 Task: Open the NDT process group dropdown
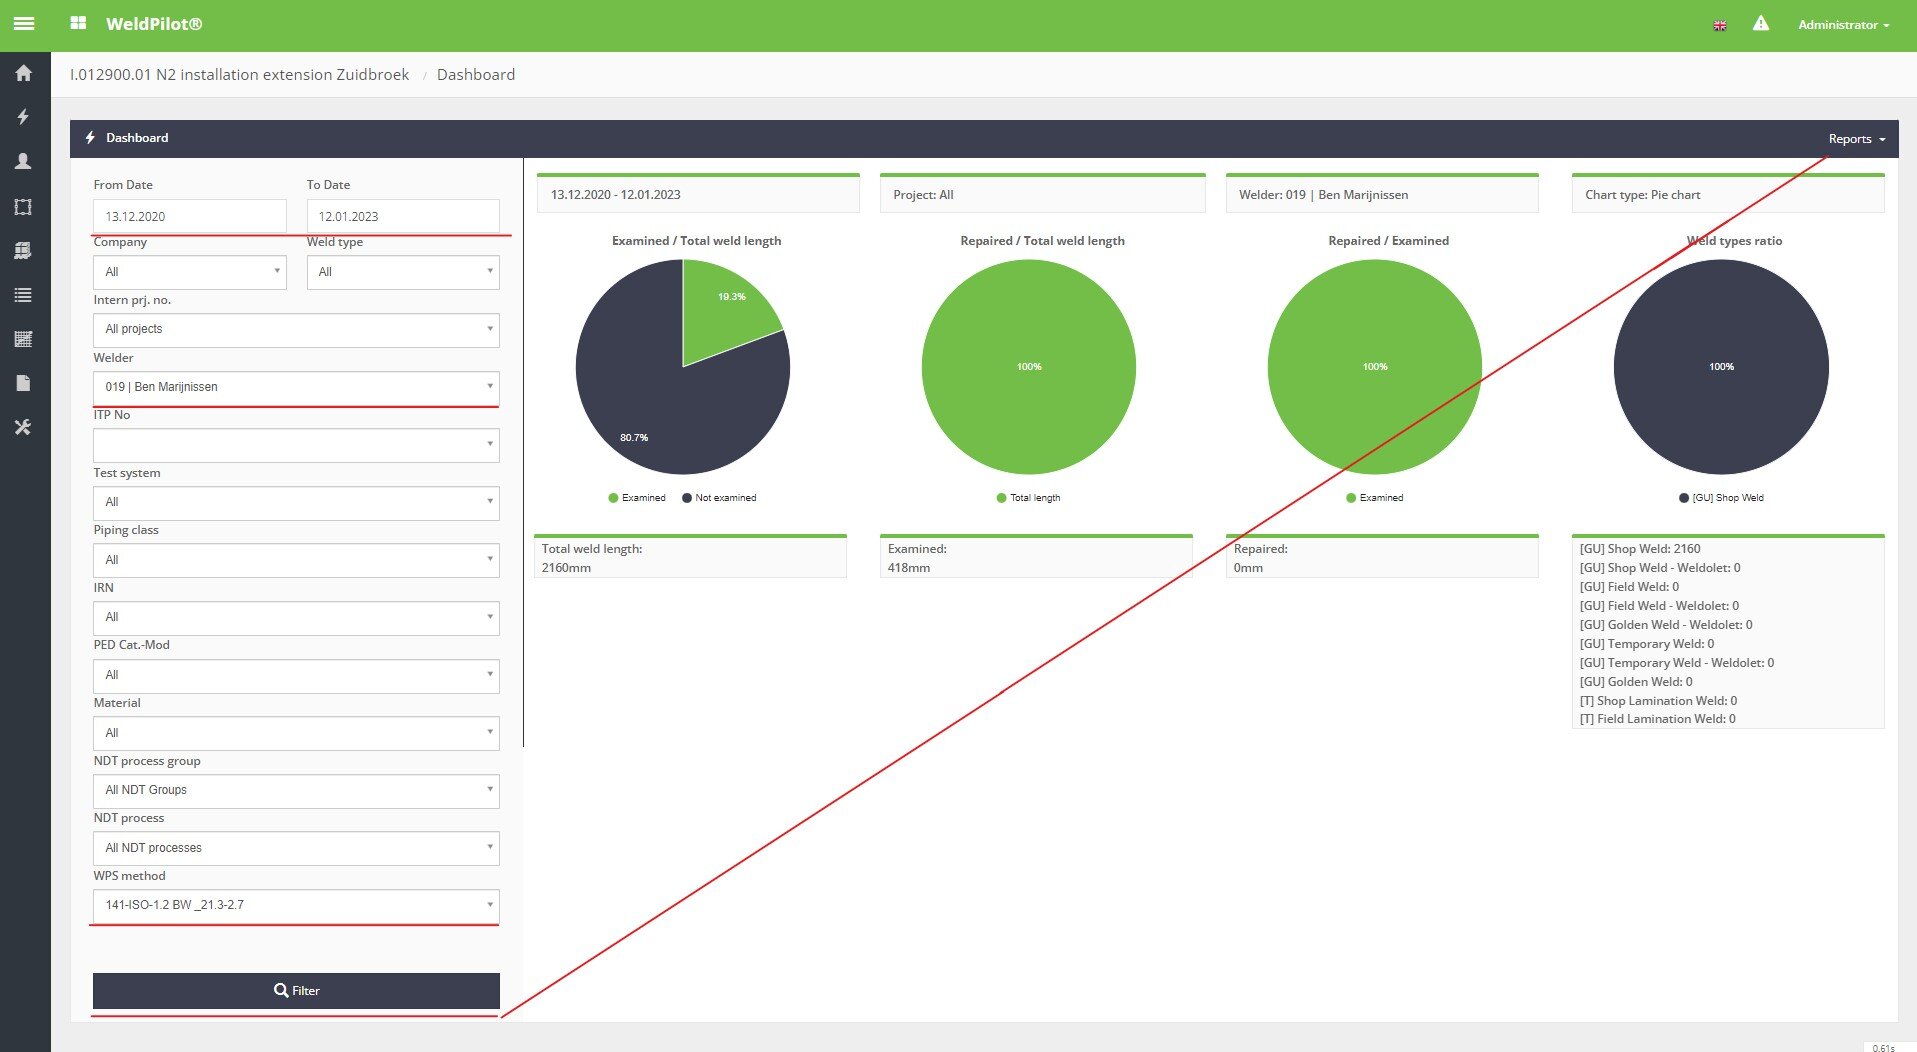tap(296, 790)
